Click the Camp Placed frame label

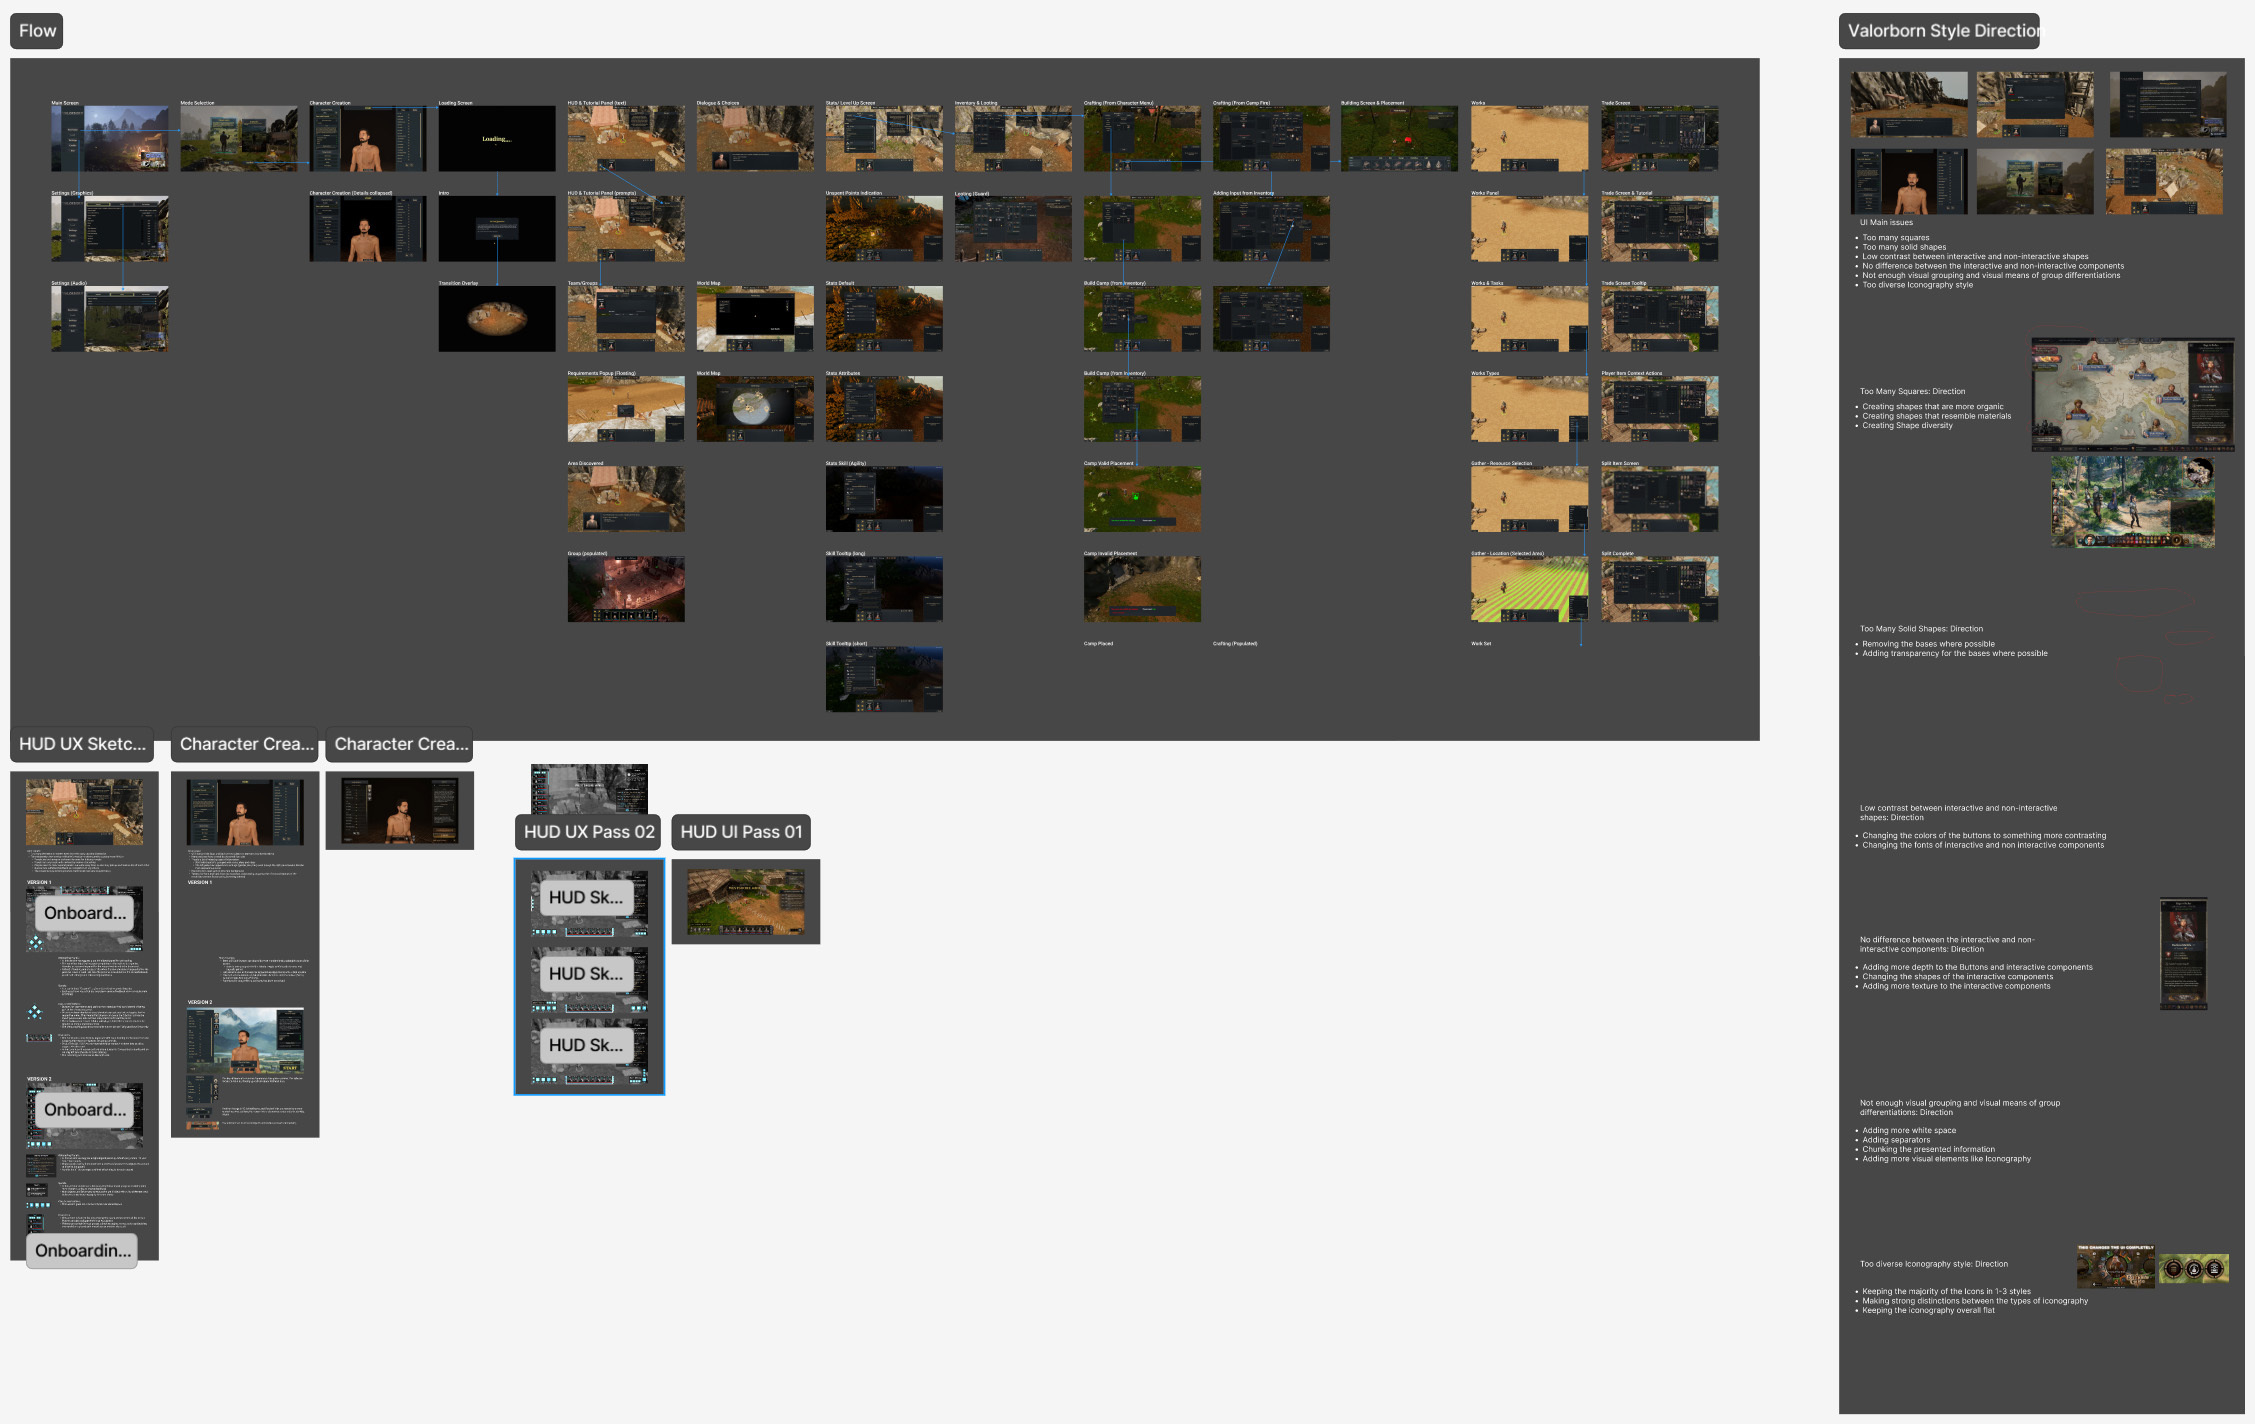pyautogui.click(x=1098, y=644)
